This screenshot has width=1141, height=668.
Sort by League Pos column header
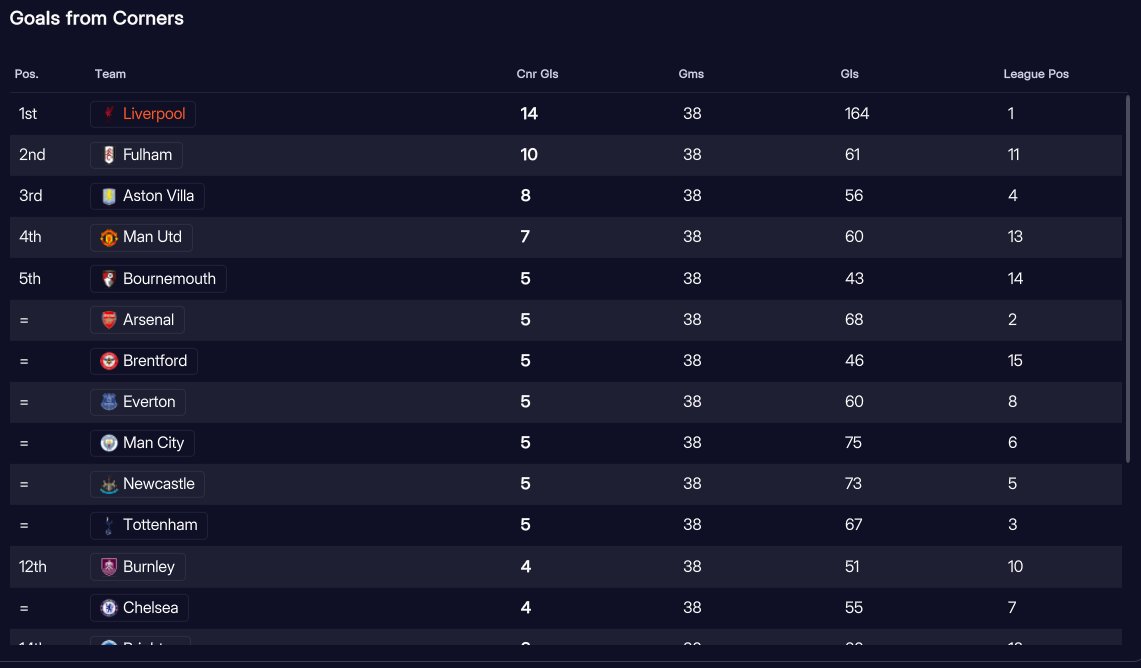click(1035, 73)
